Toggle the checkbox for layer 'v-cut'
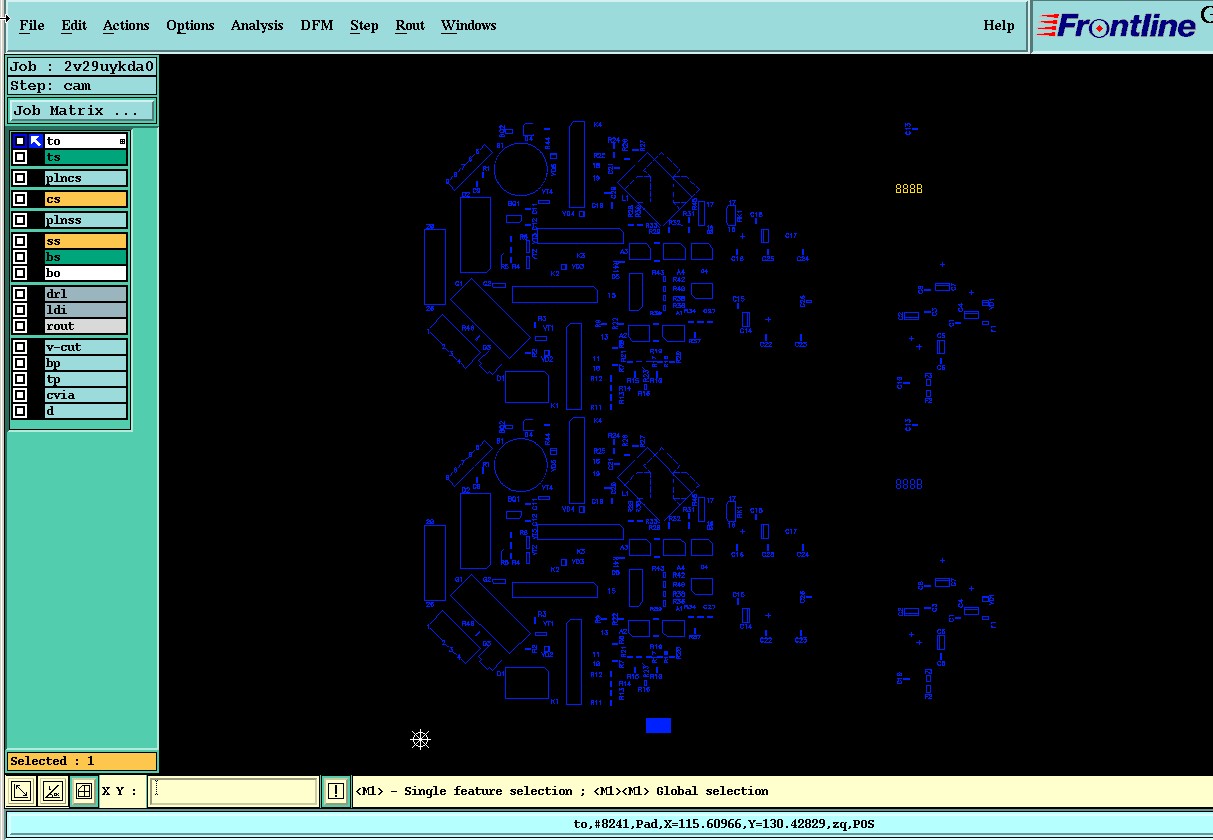 [20, 347]
